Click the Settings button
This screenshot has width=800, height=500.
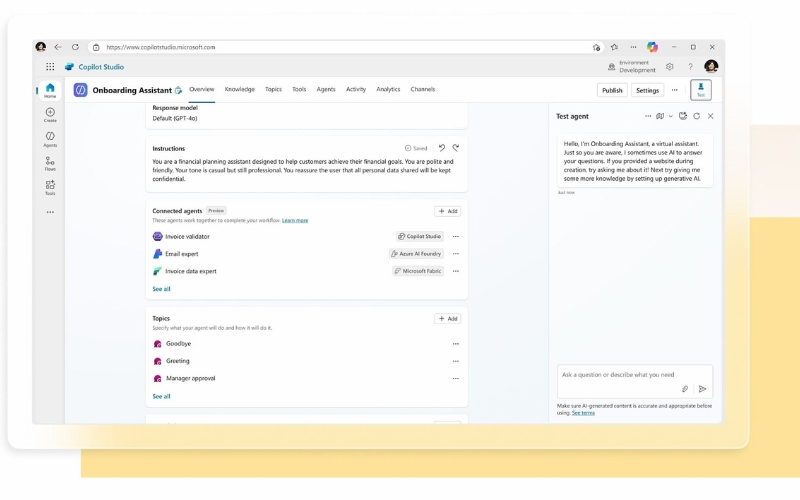(x=647, y=90)
